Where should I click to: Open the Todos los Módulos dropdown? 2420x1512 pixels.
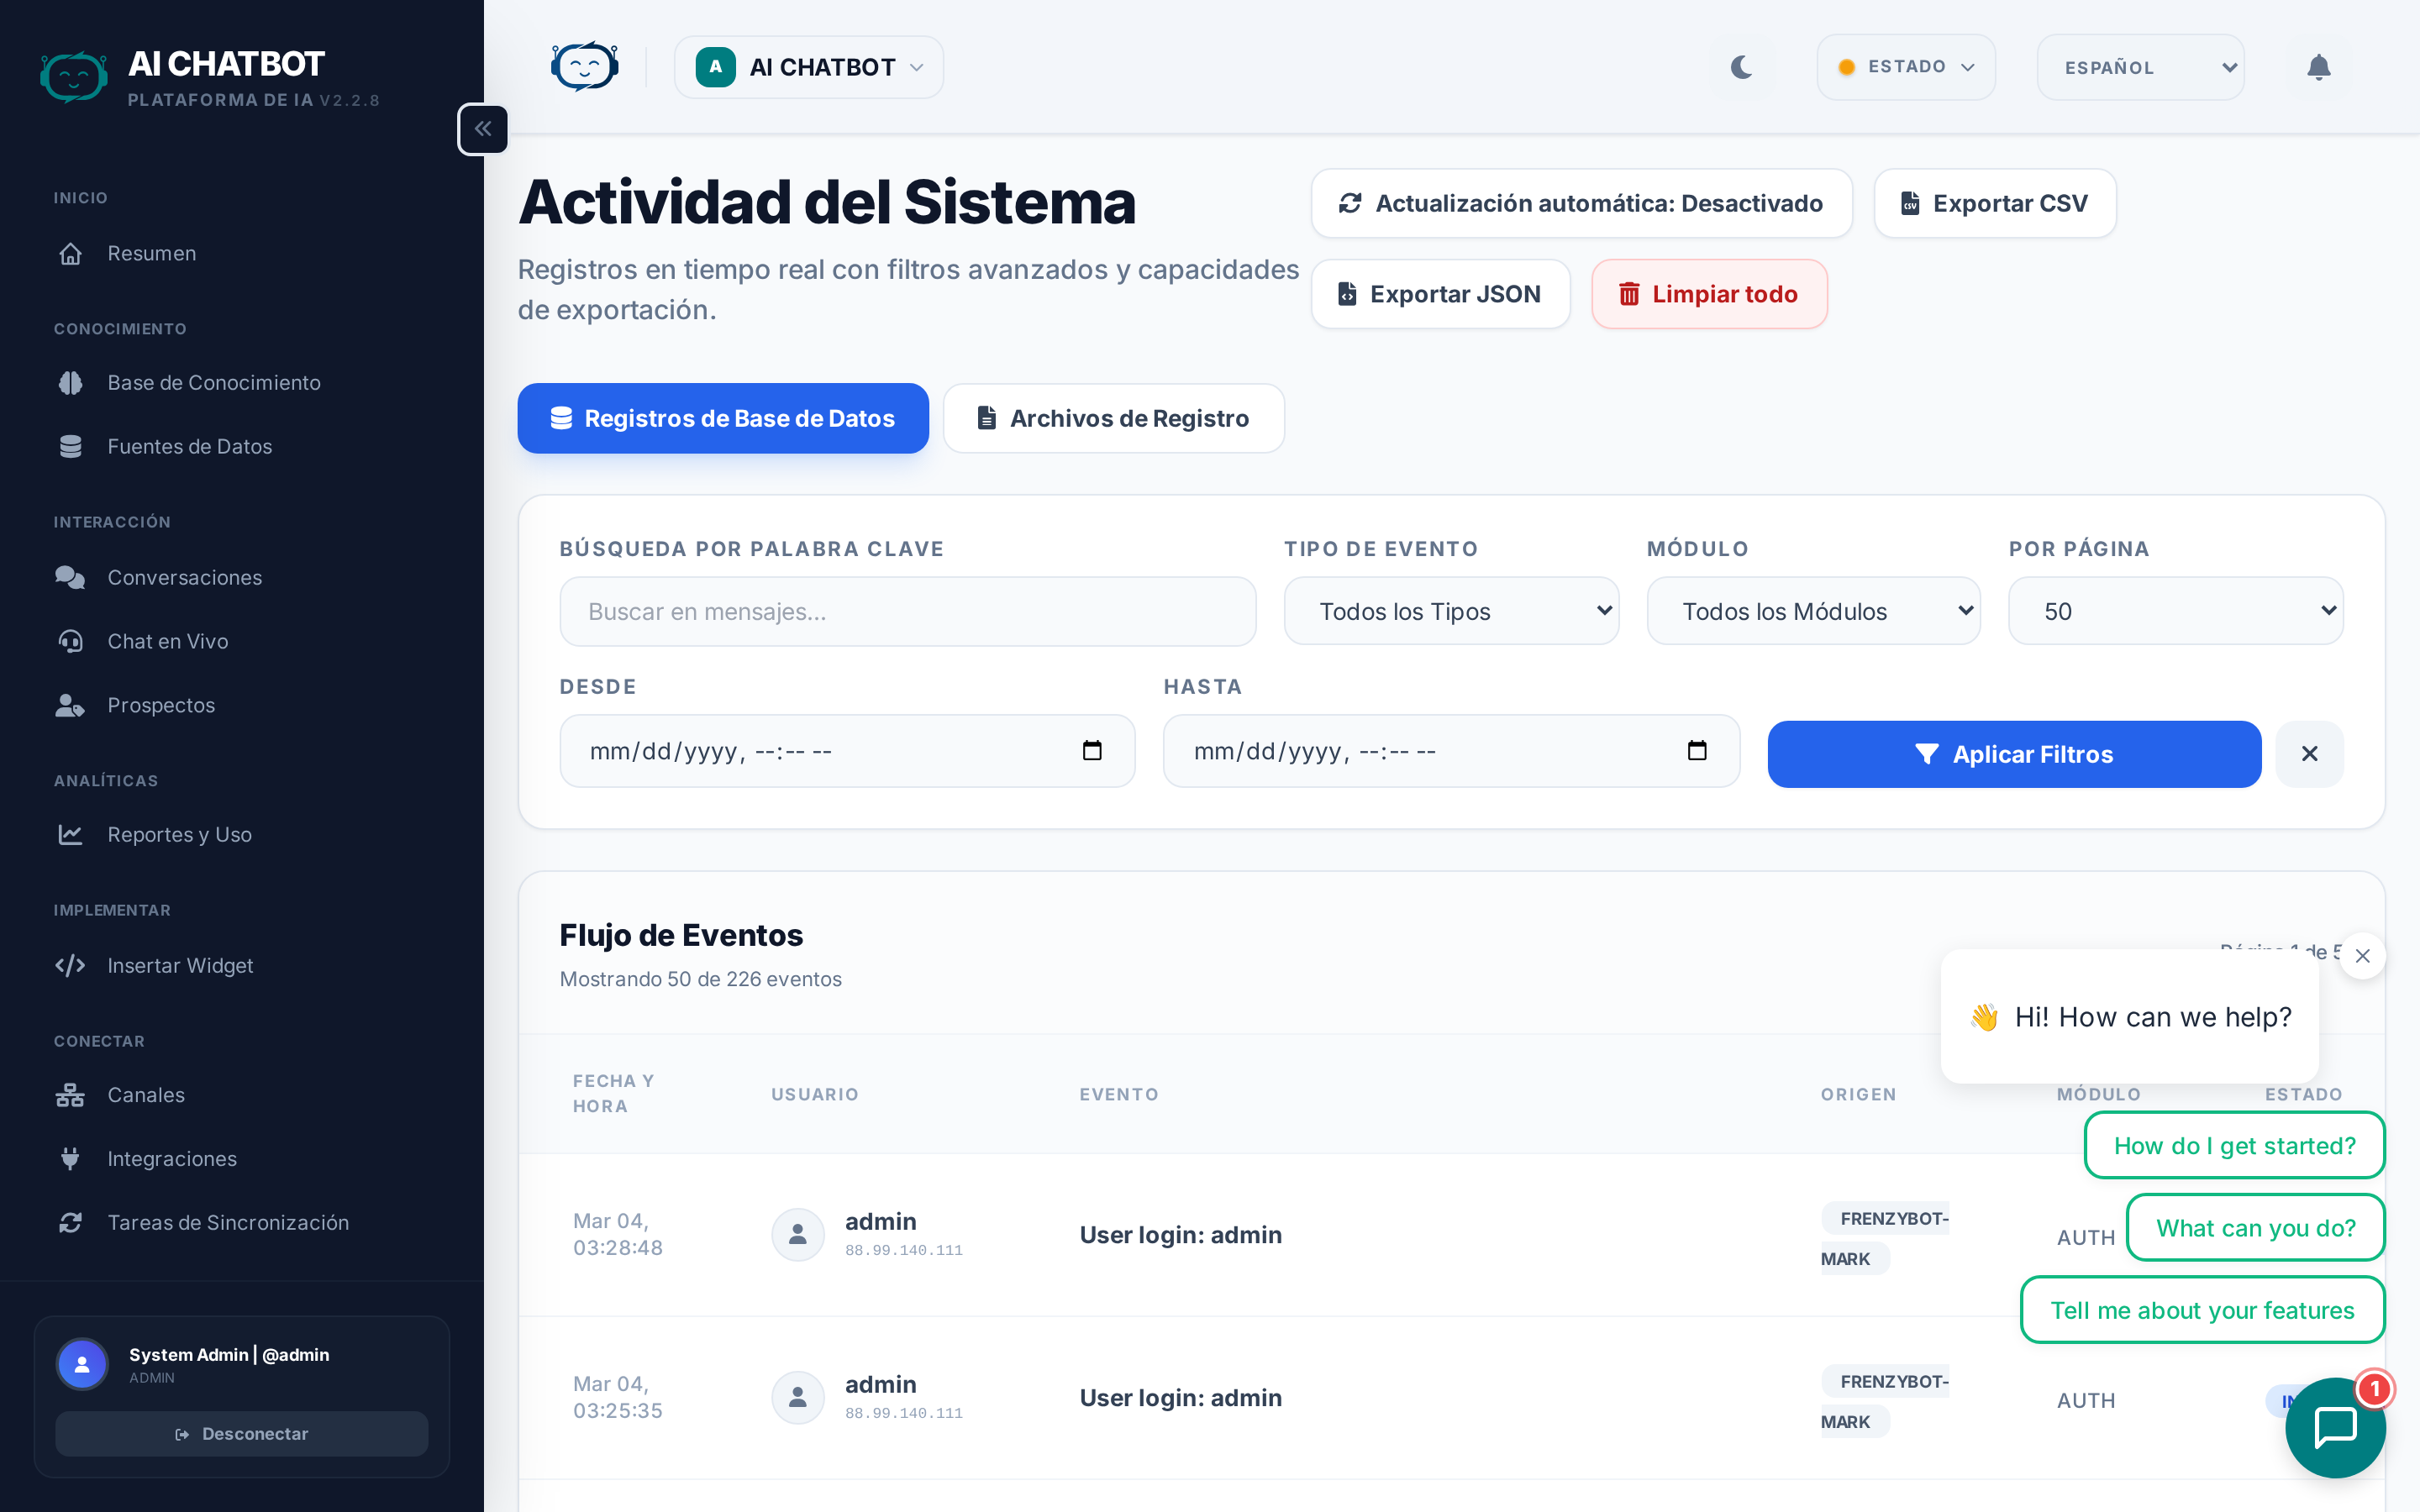tap(1813, 611)
